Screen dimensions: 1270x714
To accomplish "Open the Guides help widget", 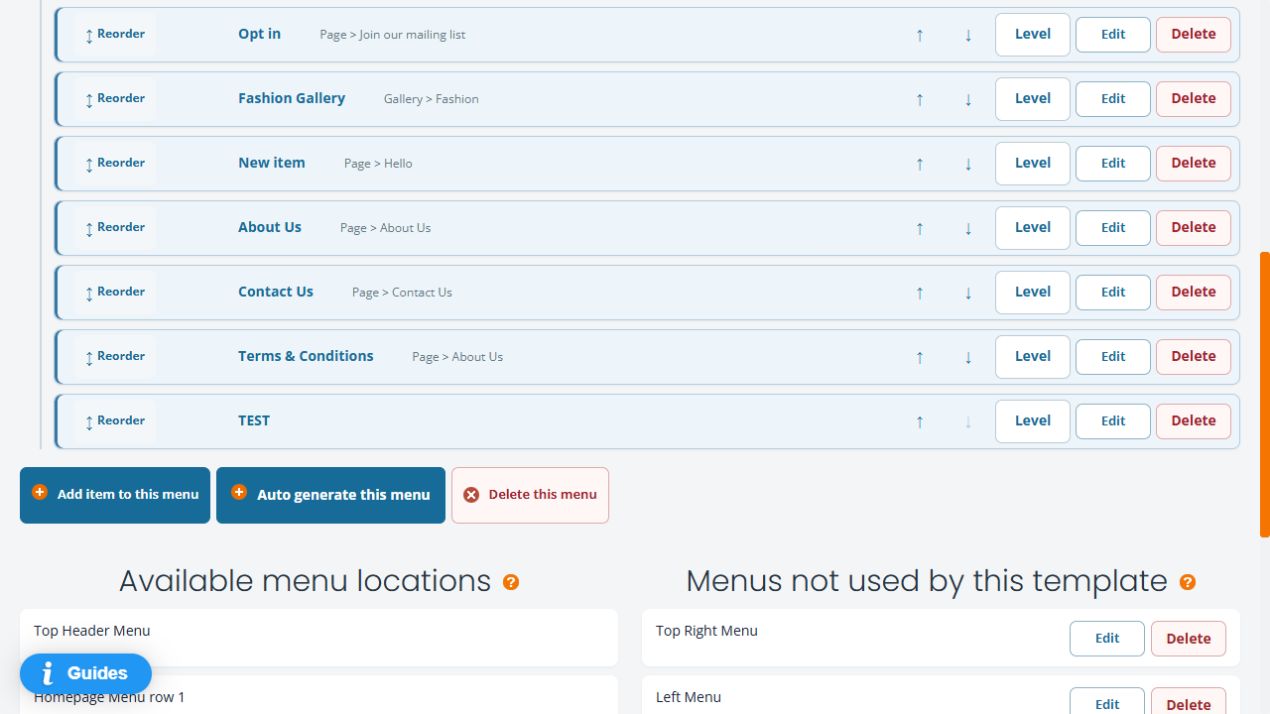I will (86, 674).
